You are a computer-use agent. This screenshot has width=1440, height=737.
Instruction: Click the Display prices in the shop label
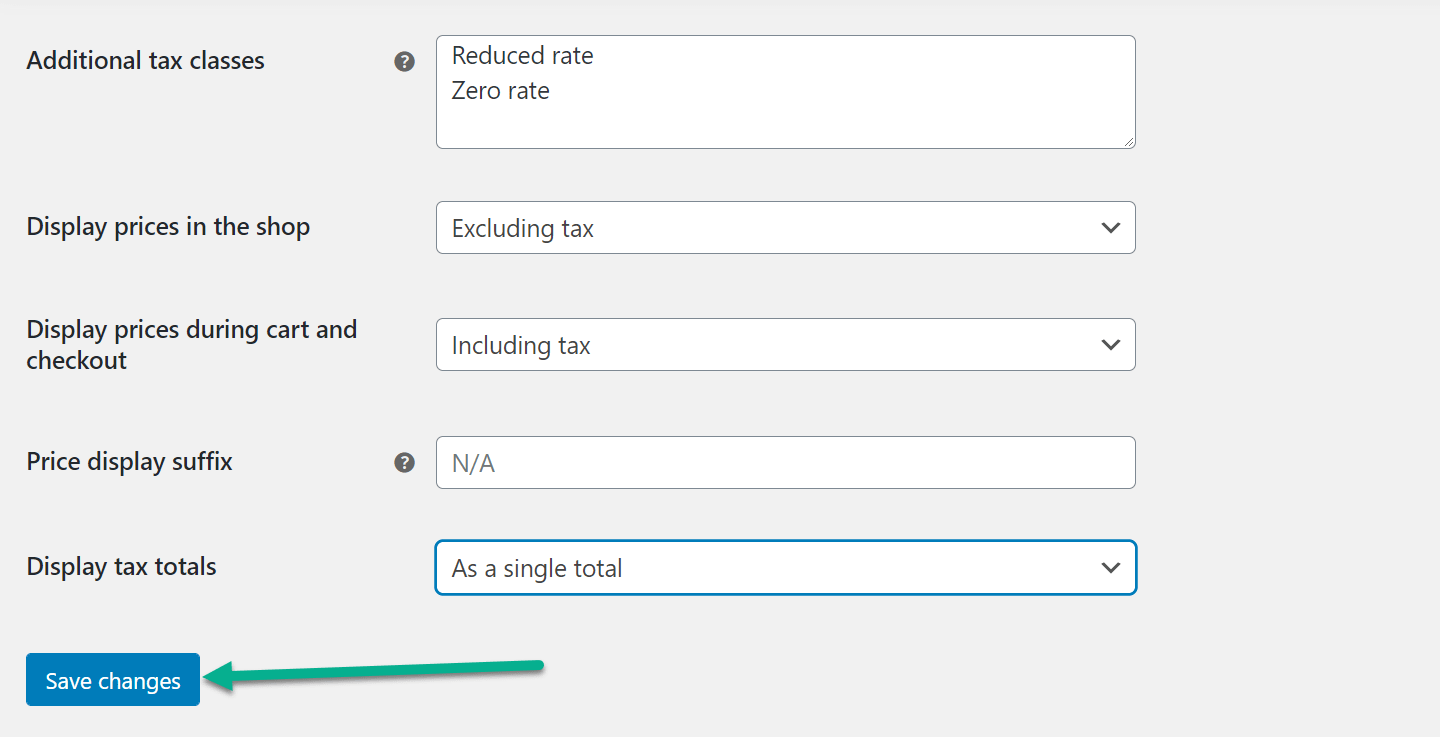click(x=169, y=227)
